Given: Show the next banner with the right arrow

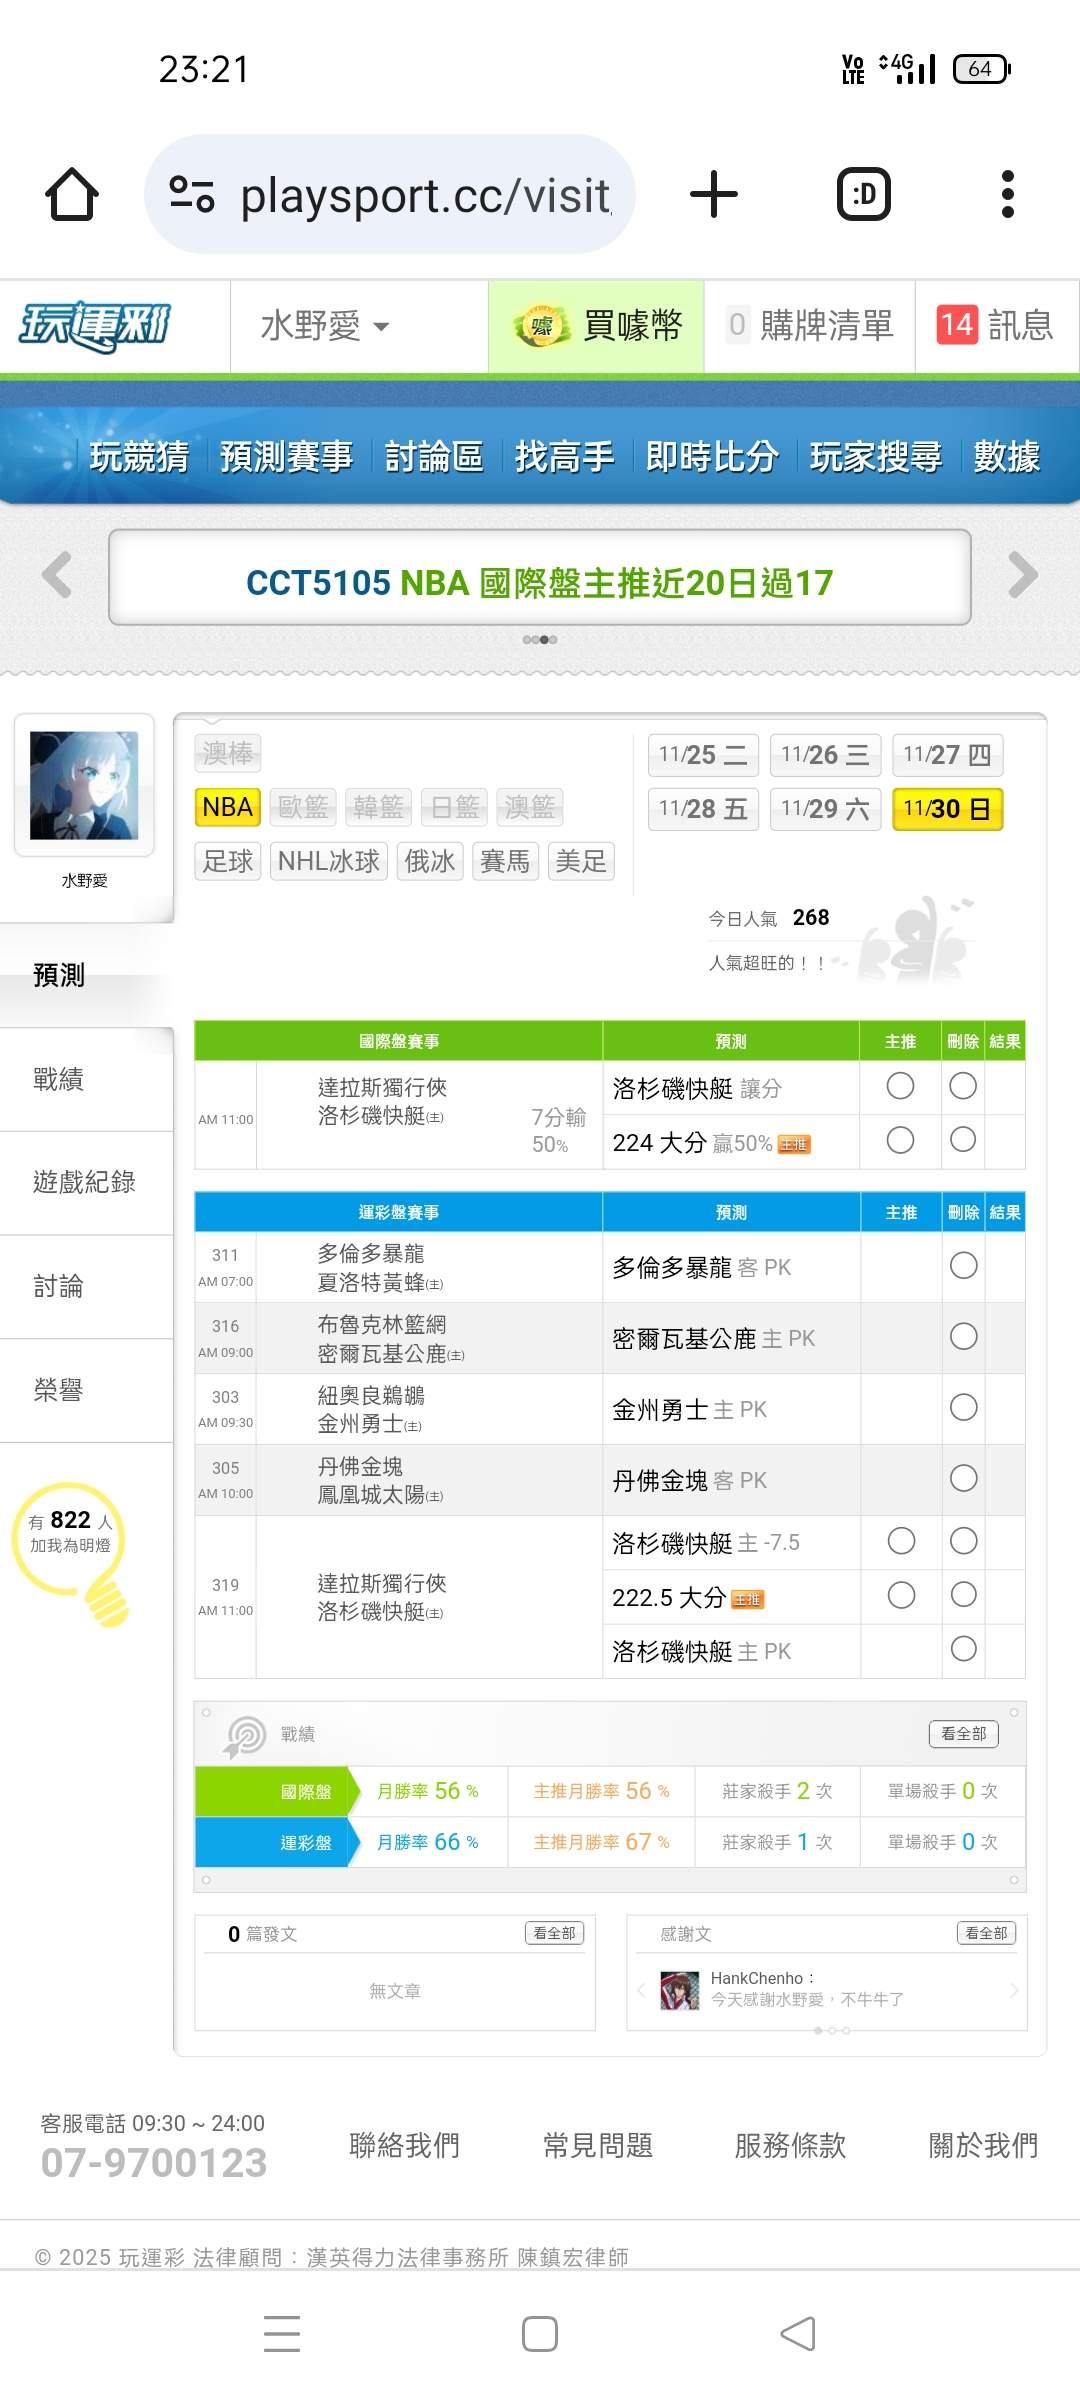Looking at the screenshot, I should click(1023, 575).
